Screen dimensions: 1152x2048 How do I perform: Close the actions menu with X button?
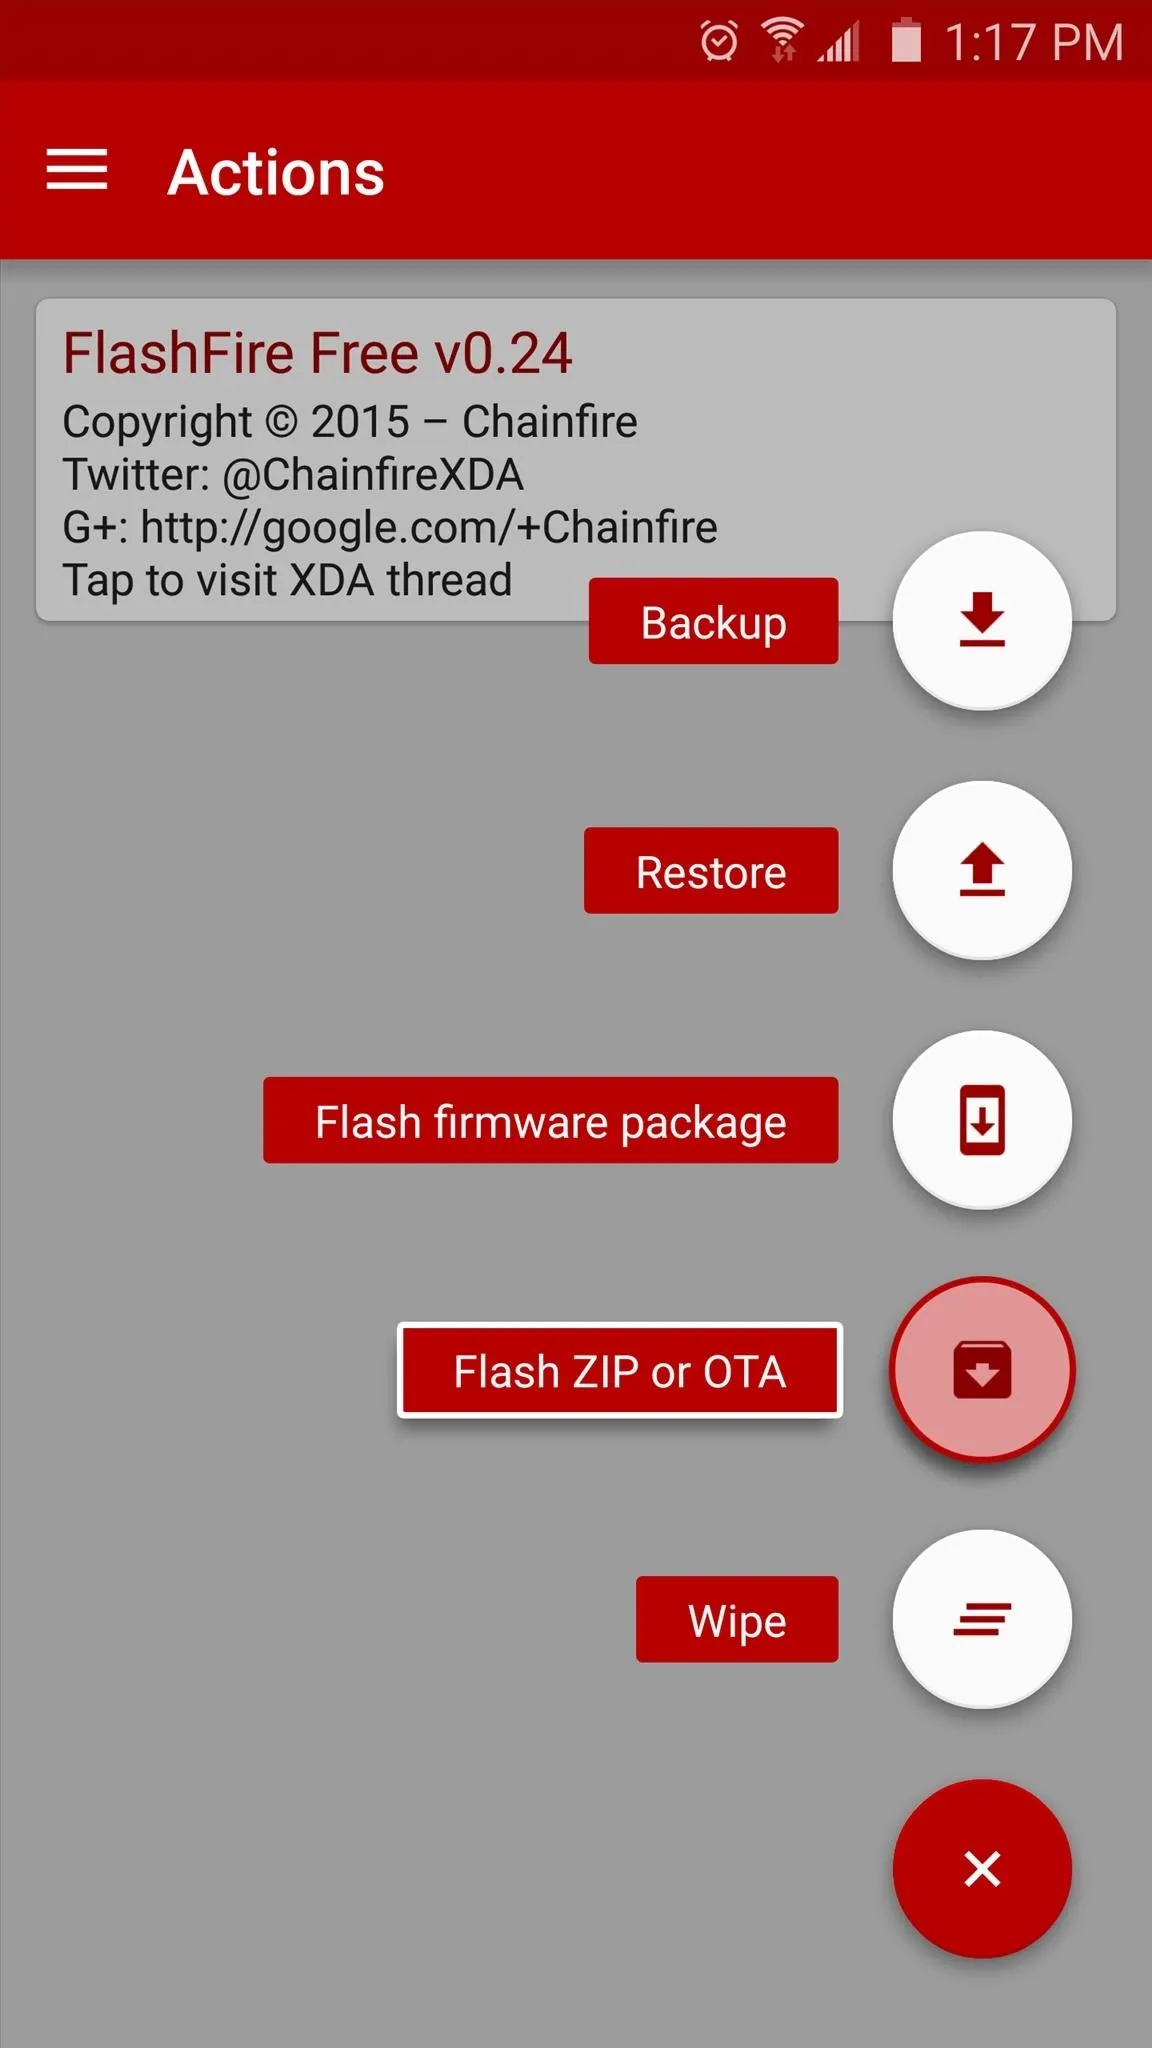click(x=982, y=1869)
